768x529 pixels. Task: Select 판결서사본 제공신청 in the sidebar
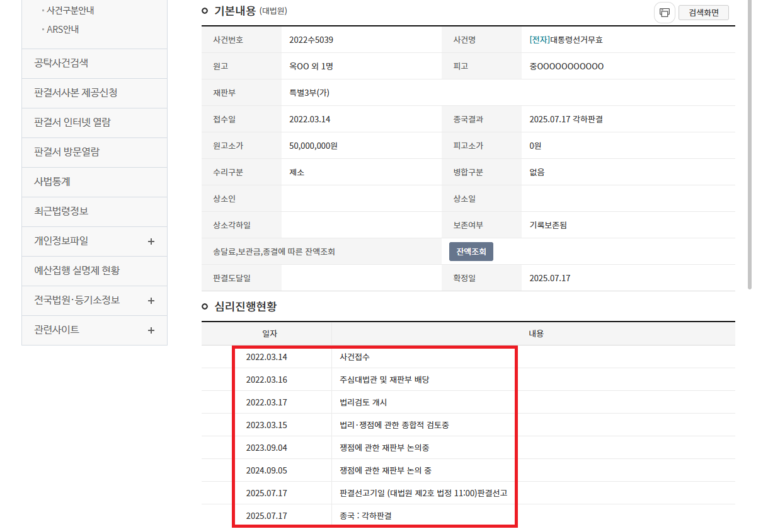[x=75, y=93]
